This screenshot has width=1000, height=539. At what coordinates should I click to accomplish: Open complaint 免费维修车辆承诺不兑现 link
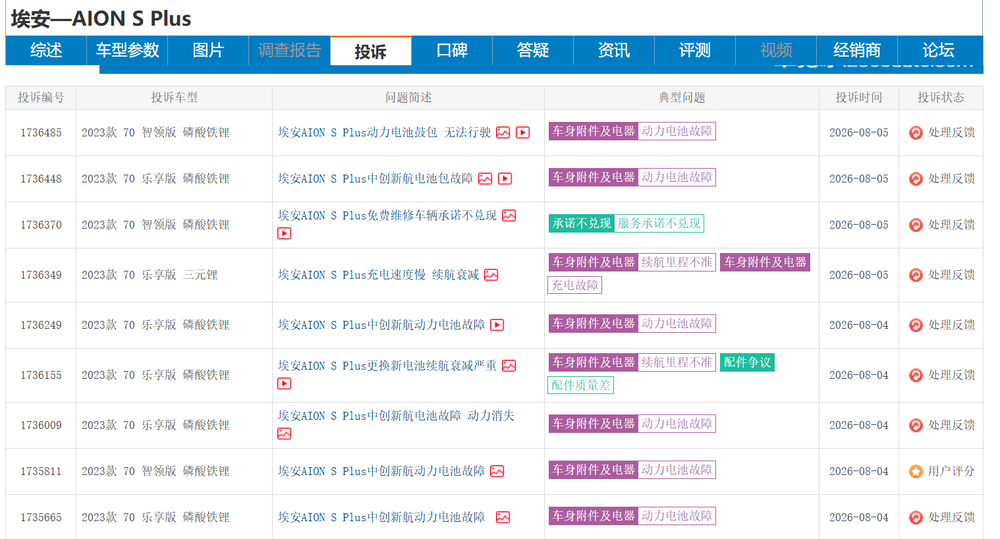click(x=387, y=216)
